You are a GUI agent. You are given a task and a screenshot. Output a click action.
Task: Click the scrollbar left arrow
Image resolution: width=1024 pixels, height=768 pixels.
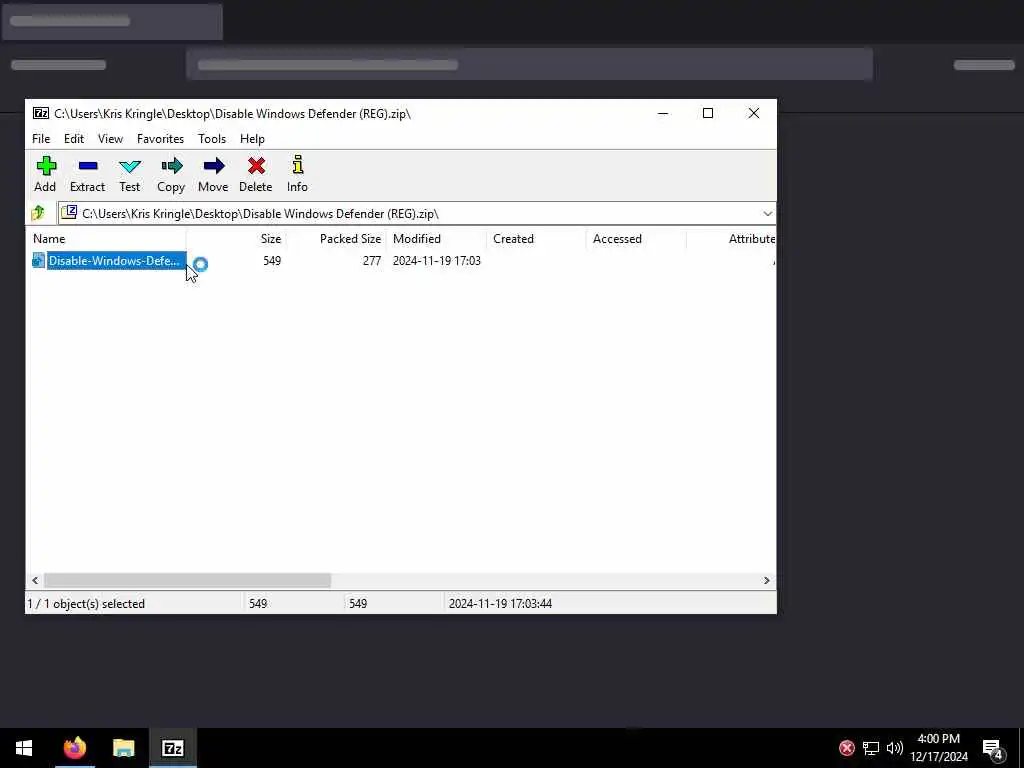tap(35, 580)
